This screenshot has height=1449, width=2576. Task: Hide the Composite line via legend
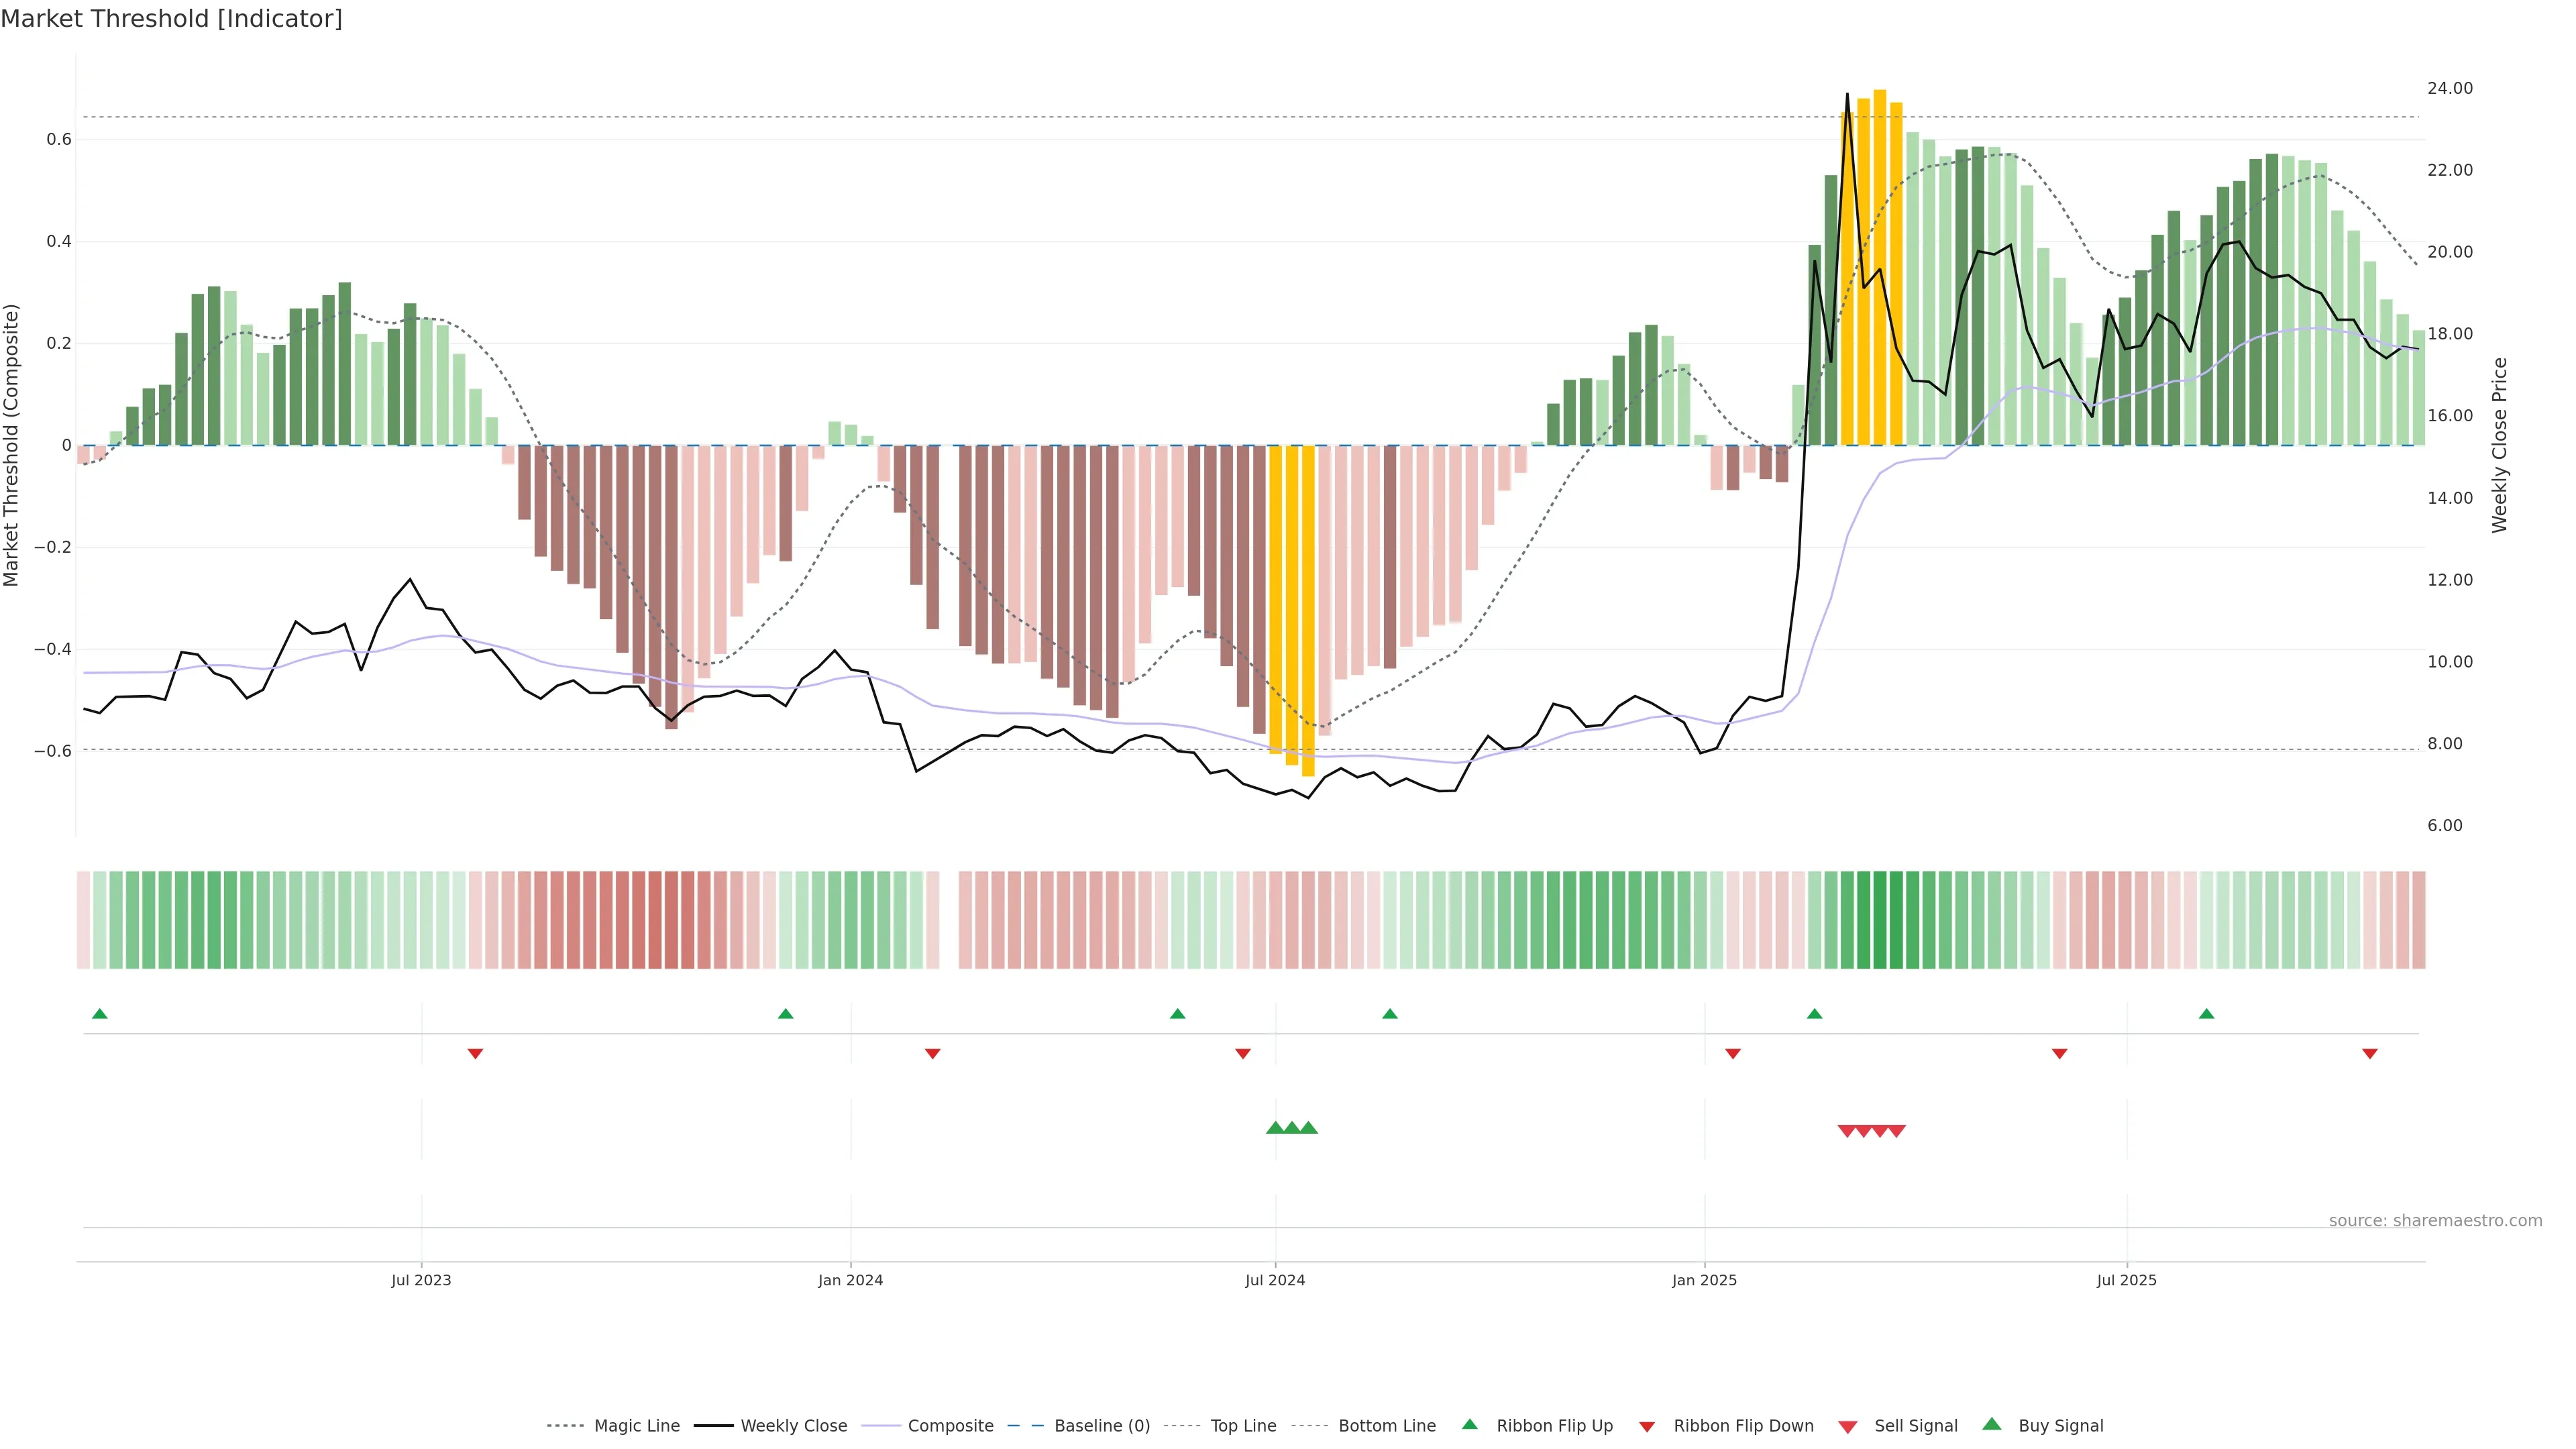point(950,1426)
